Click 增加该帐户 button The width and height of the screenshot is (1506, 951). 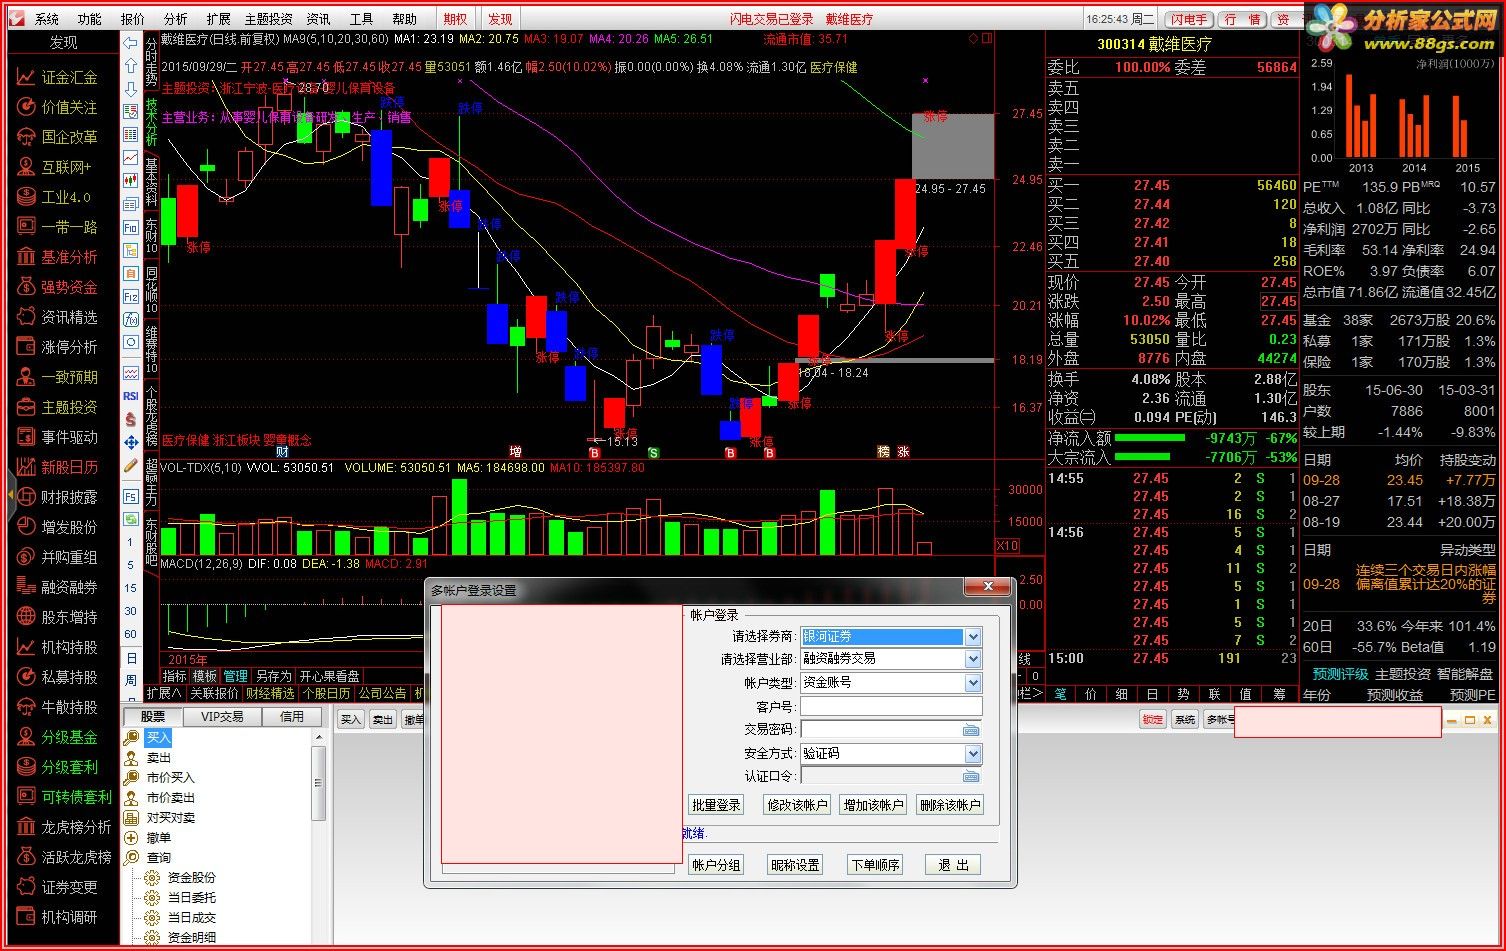873,805
